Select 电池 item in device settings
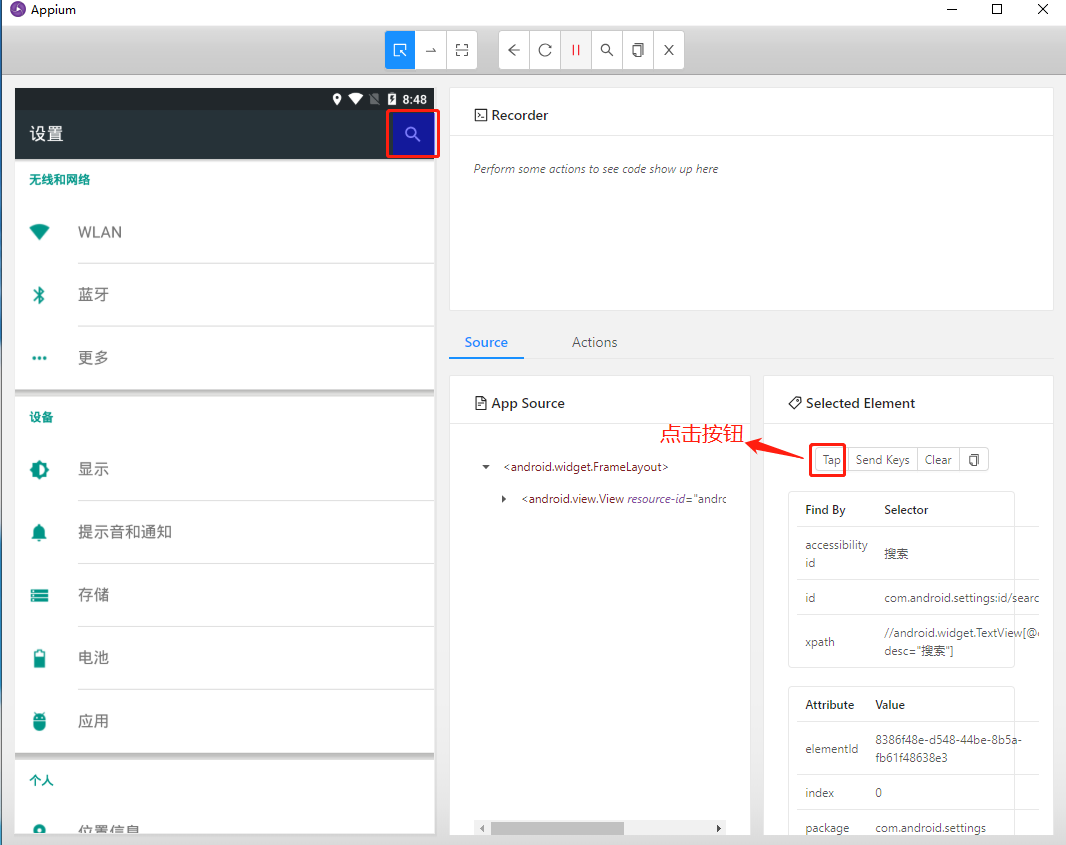Image resolution: width=1066 pixels, height=845 pixels. coord(224,658)
